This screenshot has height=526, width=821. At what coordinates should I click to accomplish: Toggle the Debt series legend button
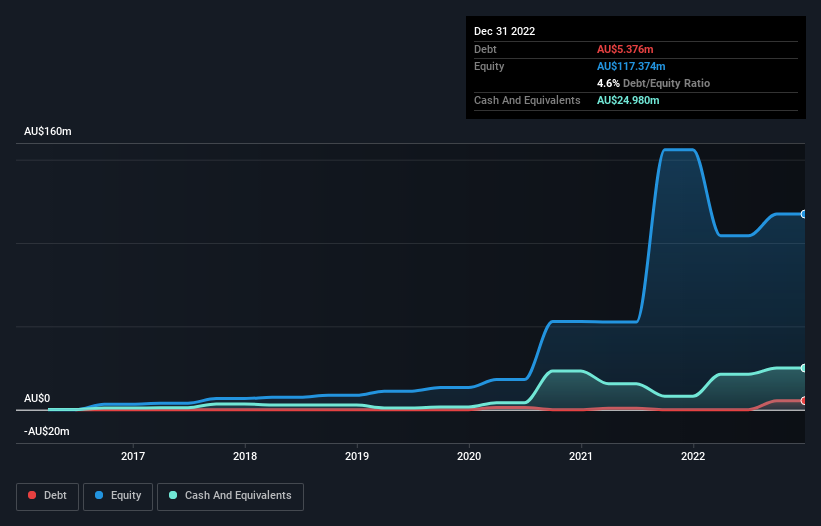click(x=47, y=496)
